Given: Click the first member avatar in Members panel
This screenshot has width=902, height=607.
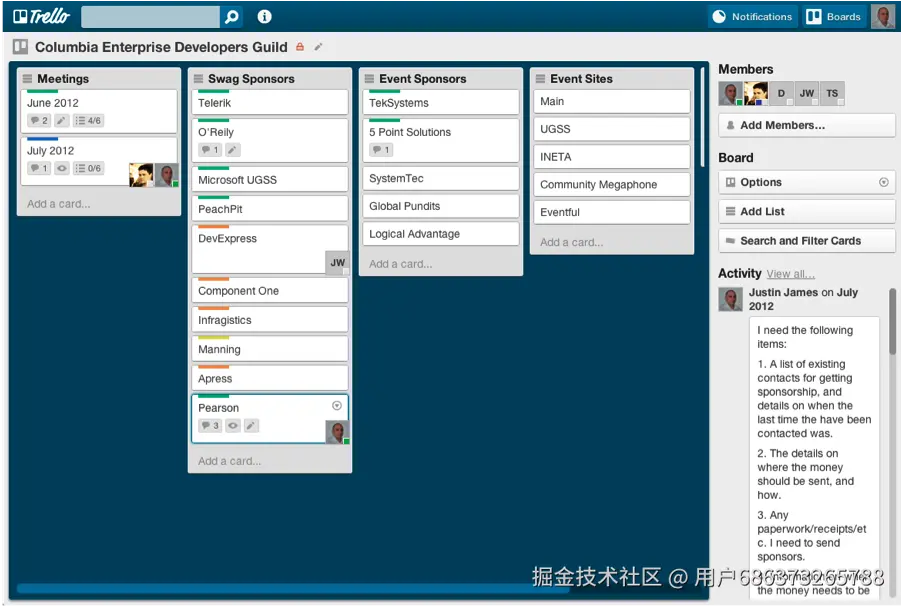Looking at the screenshot, I should point(731,93).
